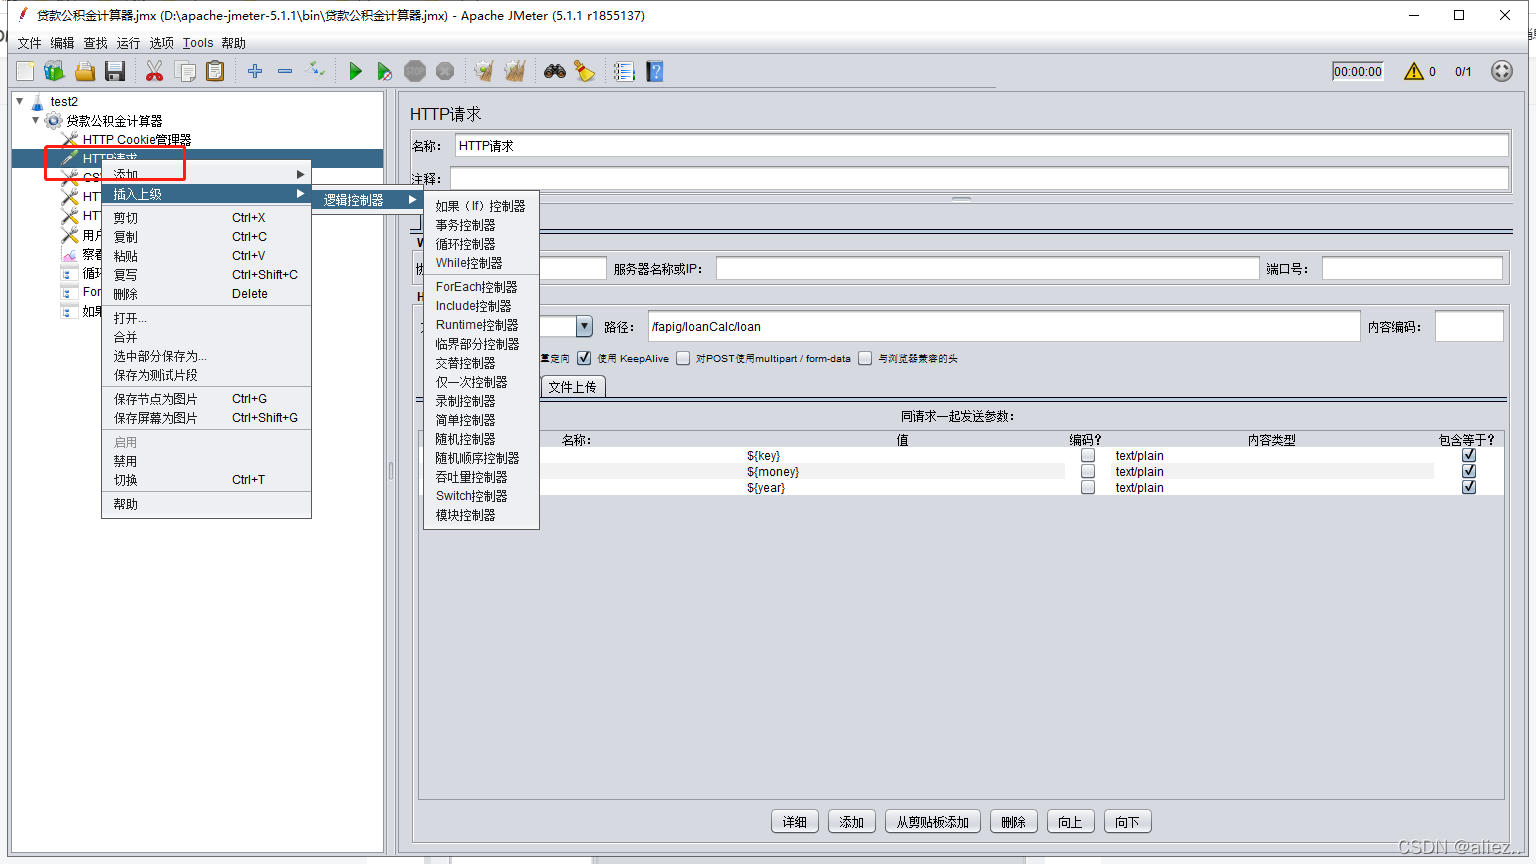Click the grey Stop sign icon
The width and height of the screenshot is (1536, 864).
(415, 71)
